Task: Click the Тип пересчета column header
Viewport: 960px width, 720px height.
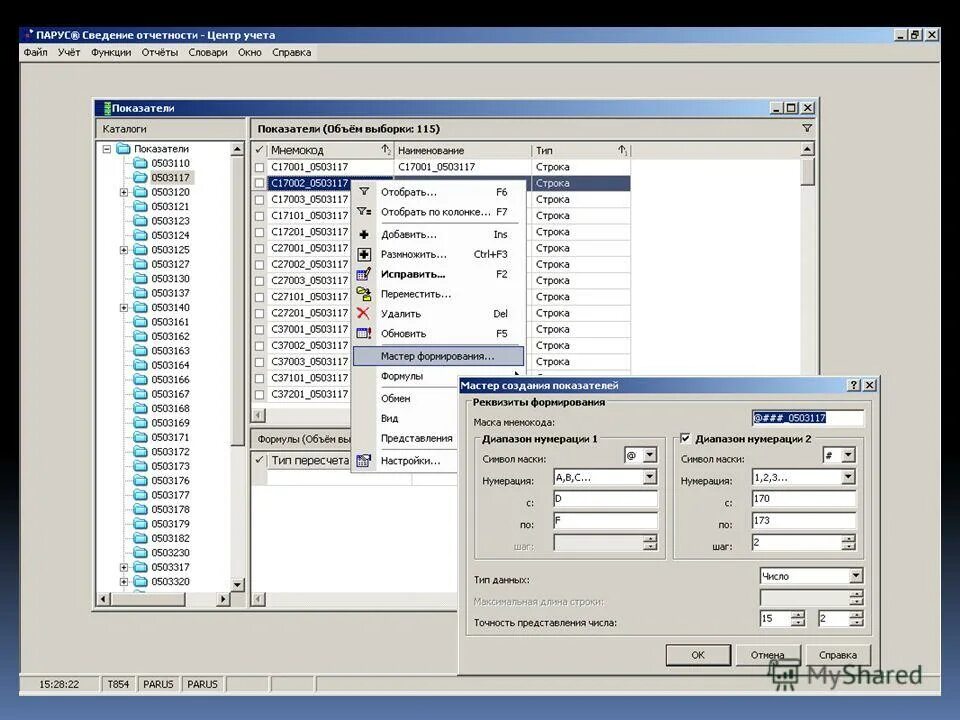Action: 310,460
